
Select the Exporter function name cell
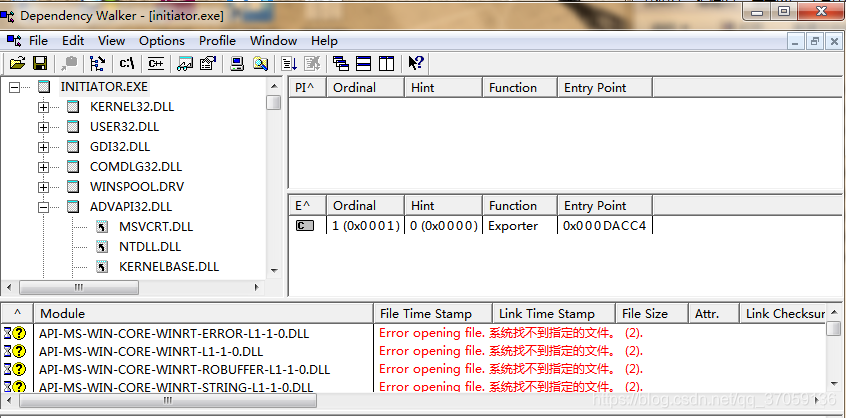[x=513, y=226]
